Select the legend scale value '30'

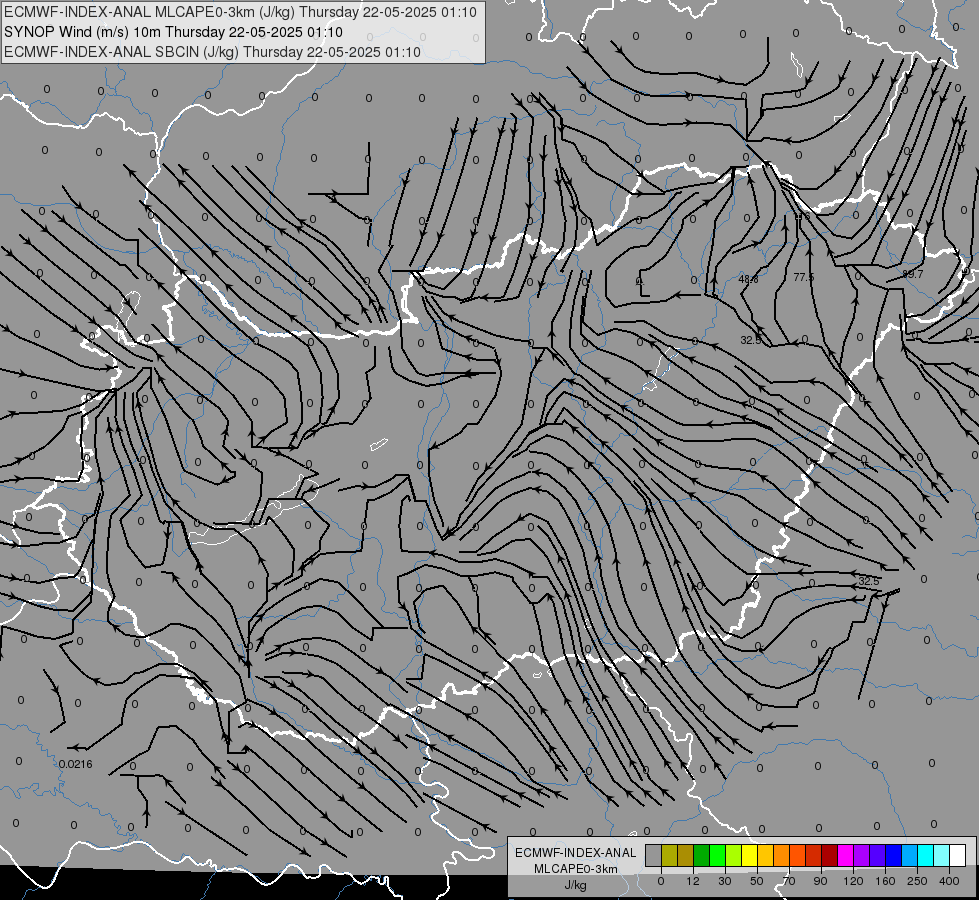(725, 881)
